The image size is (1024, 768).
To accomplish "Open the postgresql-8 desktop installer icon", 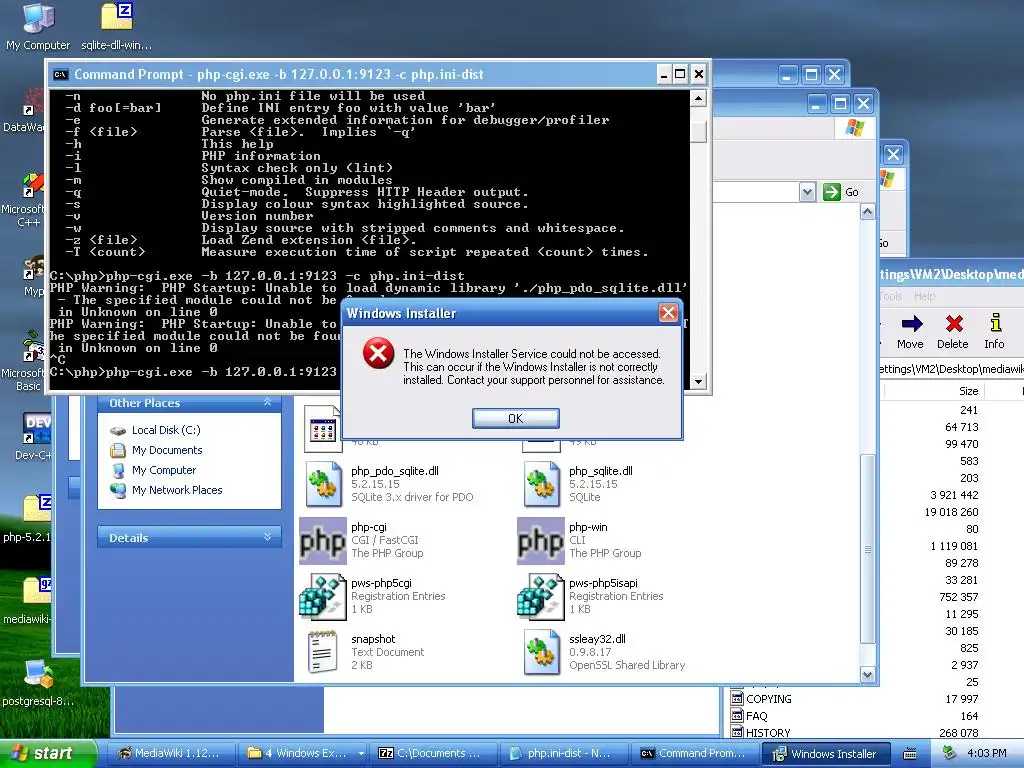I will coord(38,683).
